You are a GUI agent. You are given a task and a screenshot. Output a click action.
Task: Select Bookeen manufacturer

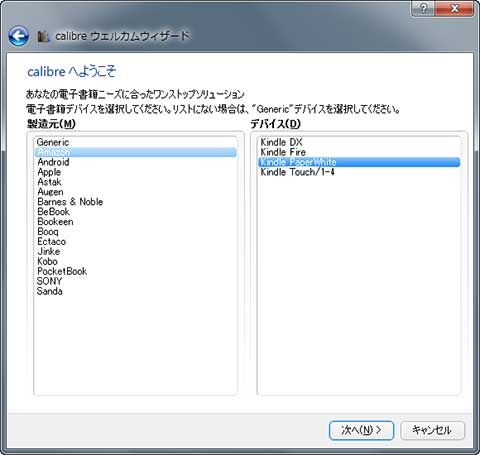pos(135,222)
